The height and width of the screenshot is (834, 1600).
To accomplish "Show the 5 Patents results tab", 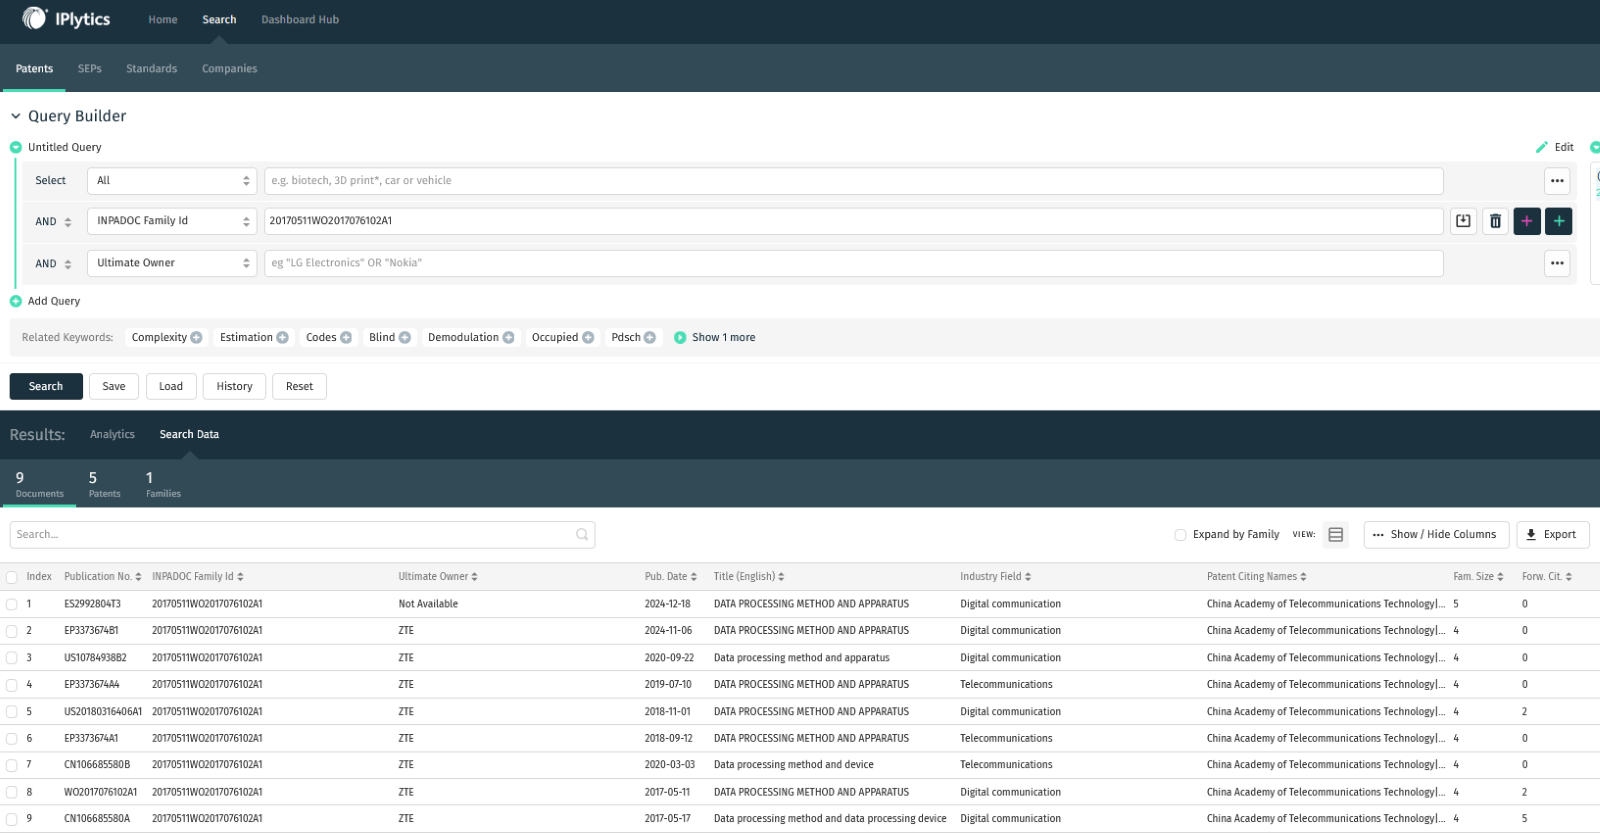I will [104, 485].
